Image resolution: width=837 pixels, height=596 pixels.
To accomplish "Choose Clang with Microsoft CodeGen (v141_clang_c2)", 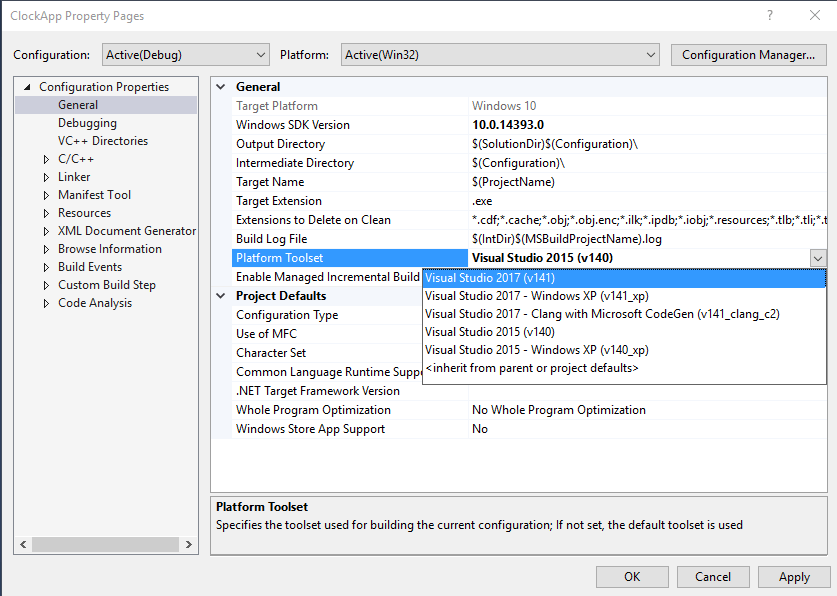I will point(624,314).
